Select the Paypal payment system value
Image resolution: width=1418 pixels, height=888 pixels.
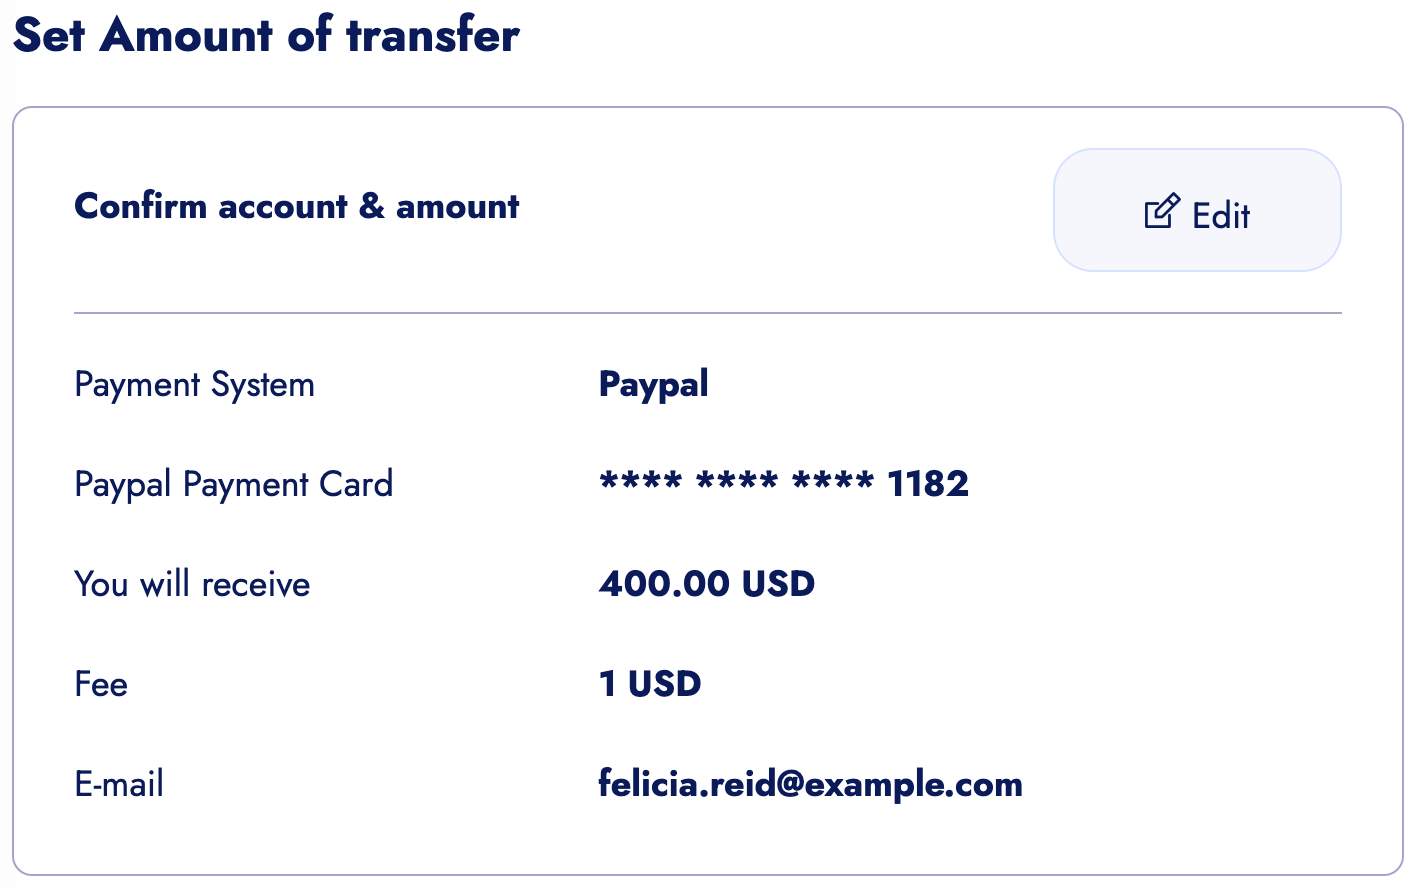[x=653, y=385]
